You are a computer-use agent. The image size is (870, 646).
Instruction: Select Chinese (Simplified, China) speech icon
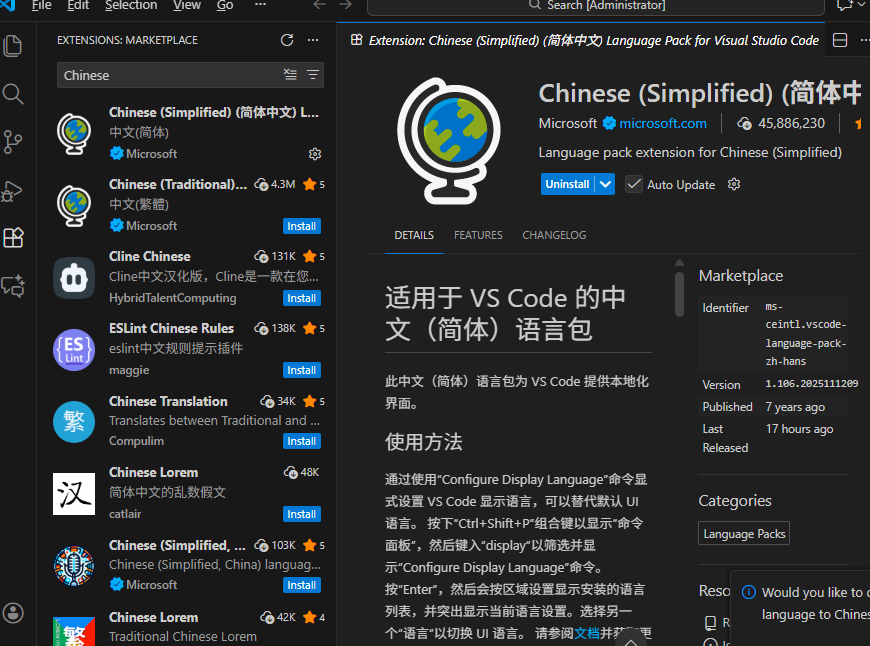[x=74, y=566]
